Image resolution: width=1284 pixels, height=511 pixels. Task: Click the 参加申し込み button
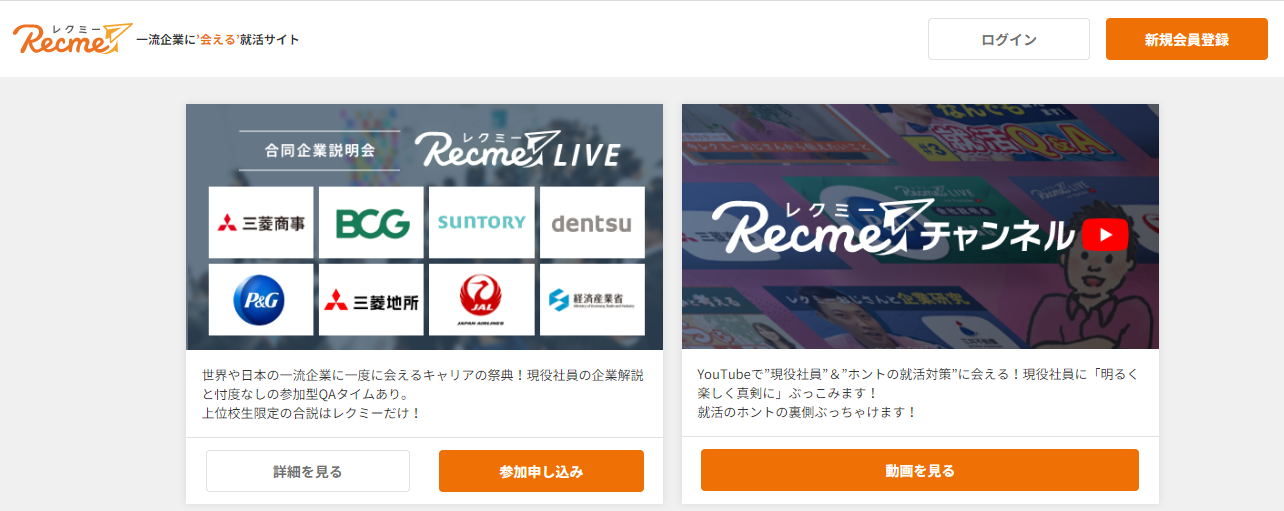541,471
